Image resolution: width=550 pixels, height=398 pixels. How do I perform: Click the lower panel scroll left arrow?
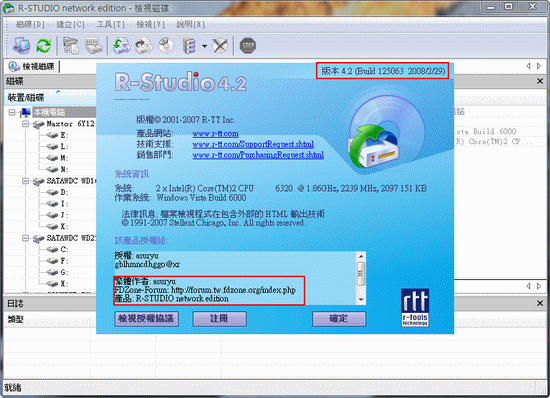(x=528, y=286)
